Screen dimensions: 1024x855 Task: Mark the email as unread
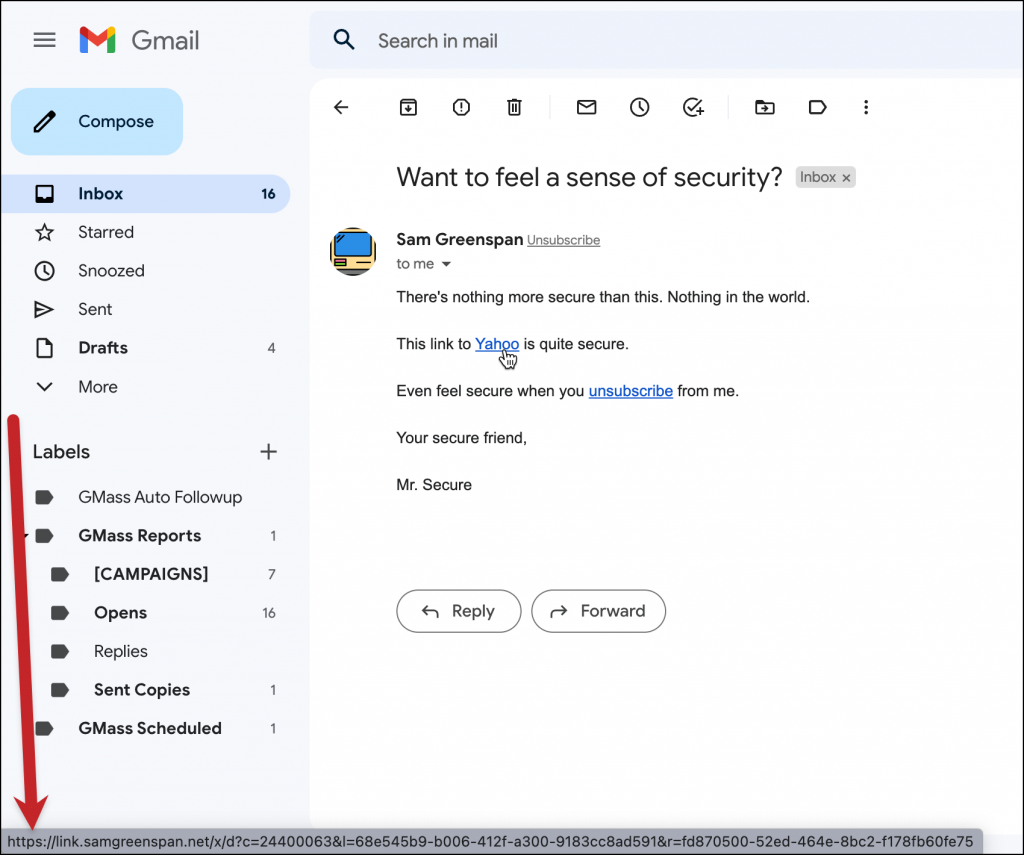(586, 107)
